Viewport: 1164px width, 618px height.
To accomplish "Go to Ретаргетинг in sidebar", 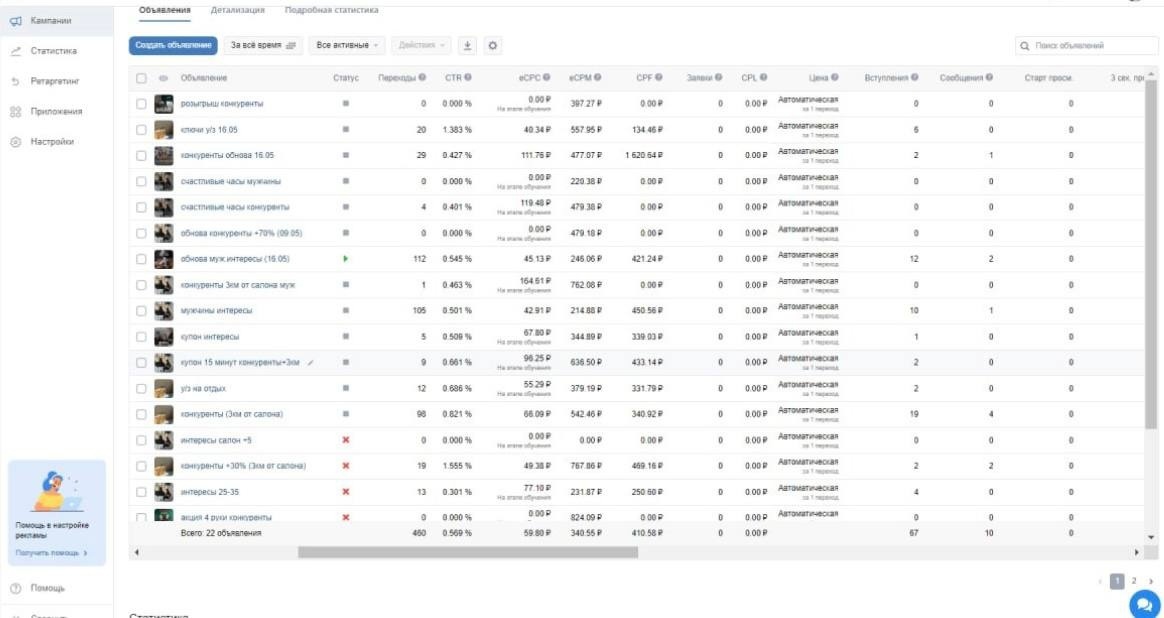I will pyautogui.click(x=54, y=81).
